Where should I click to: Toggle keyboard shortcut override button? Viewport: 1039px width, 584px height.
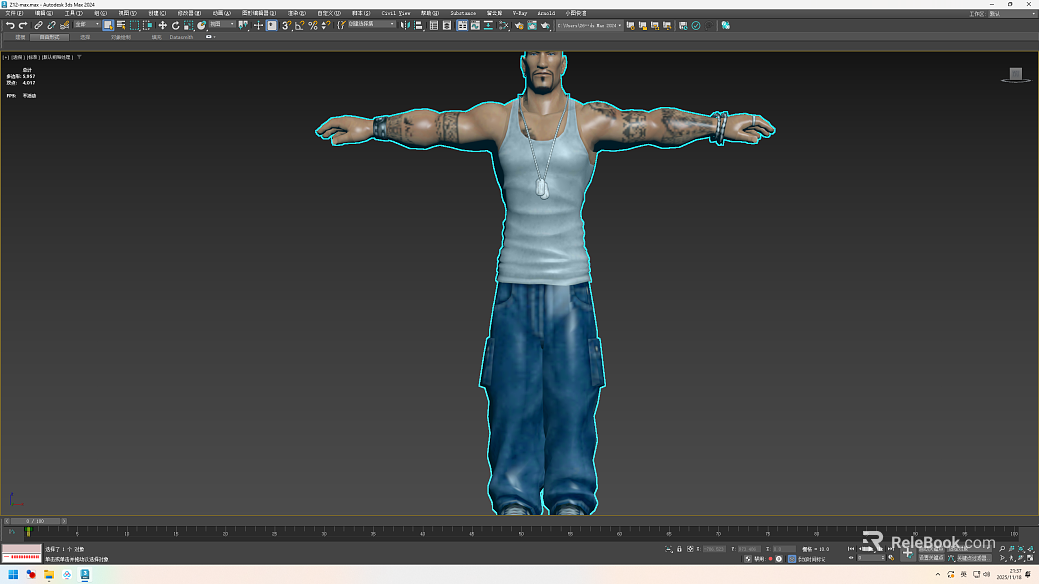(272, 25)
